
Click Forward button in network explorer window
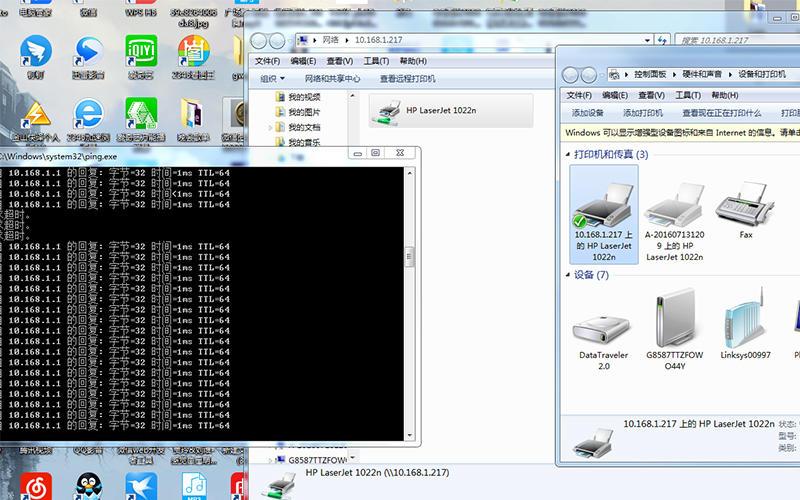[277, 40]
